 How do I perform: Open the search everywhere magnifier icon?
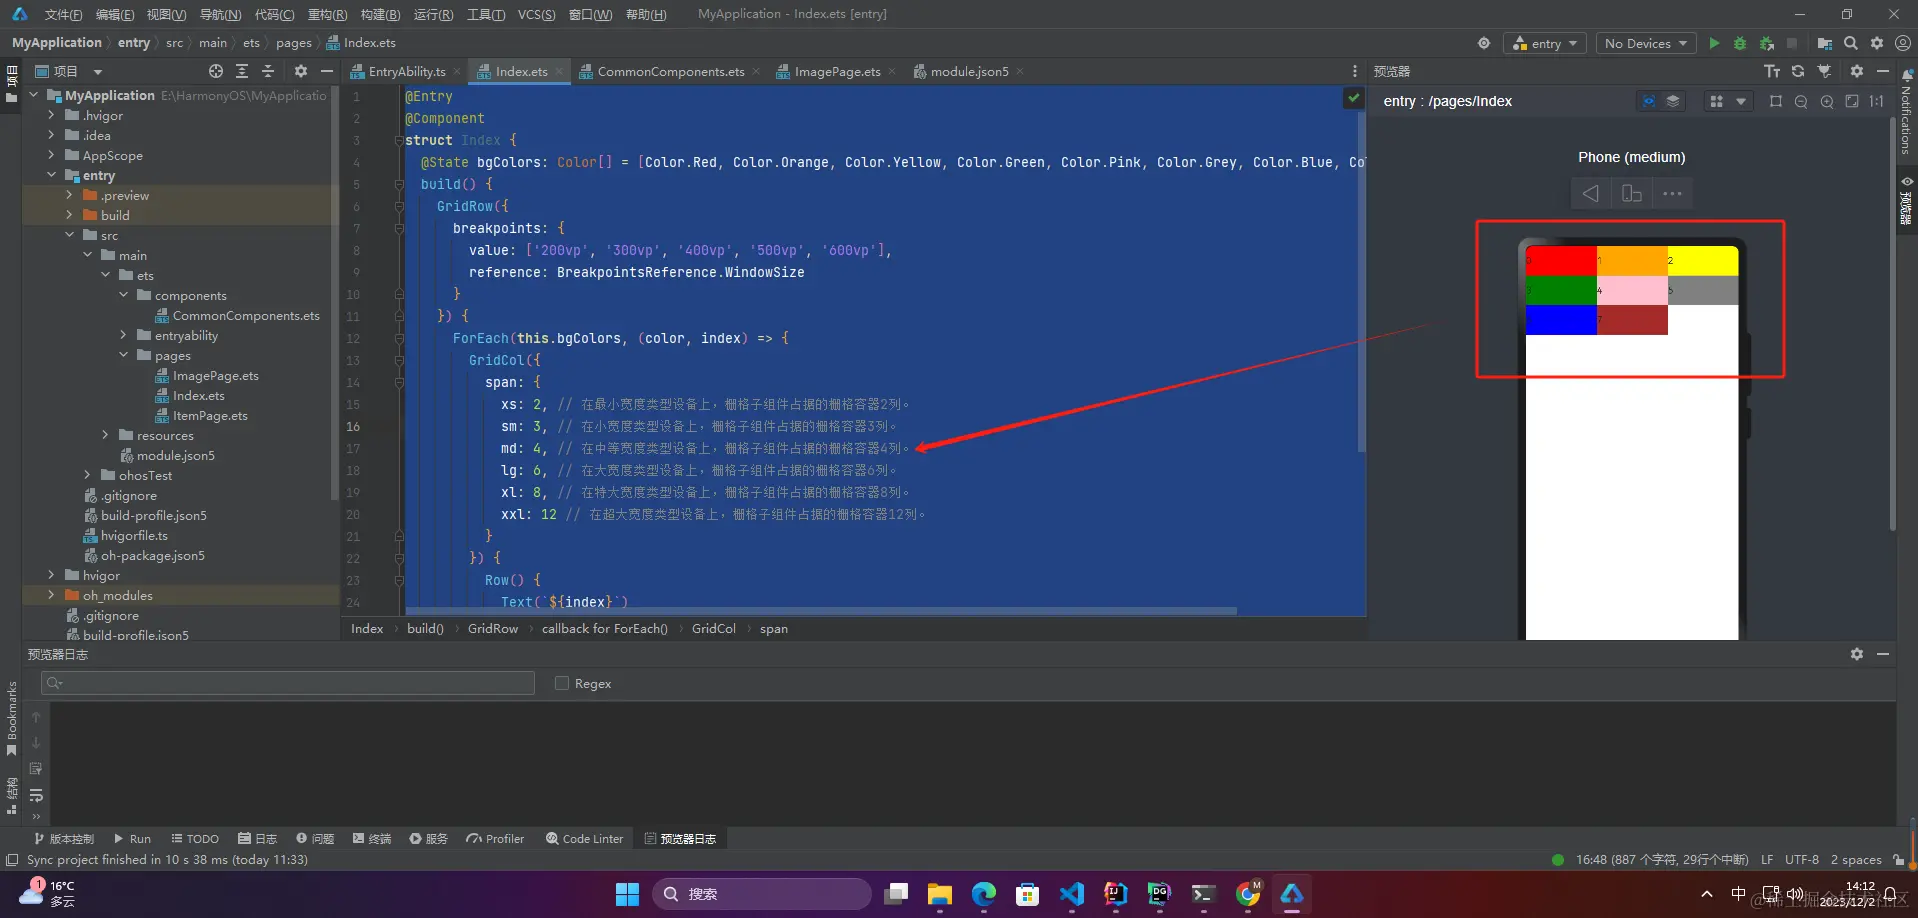[1851, 43]
